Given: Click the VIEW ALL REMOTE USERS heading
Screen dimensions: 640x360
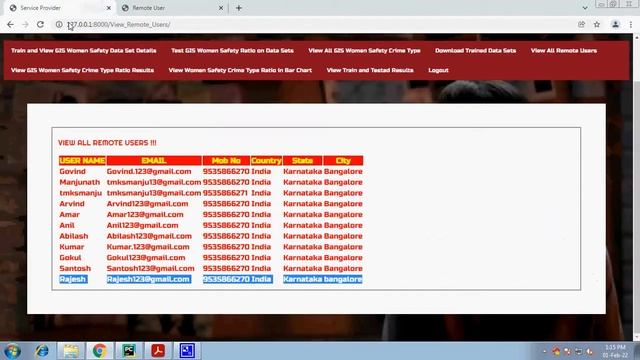Looking at the screenshot, I should (107, 143).
